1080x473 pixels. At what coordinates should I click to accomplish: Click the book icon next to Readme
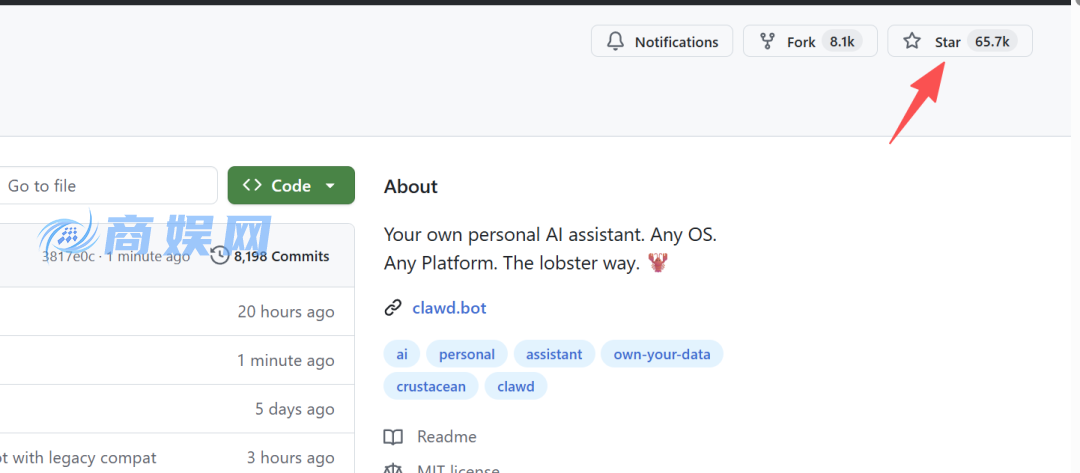pos(393,437)
